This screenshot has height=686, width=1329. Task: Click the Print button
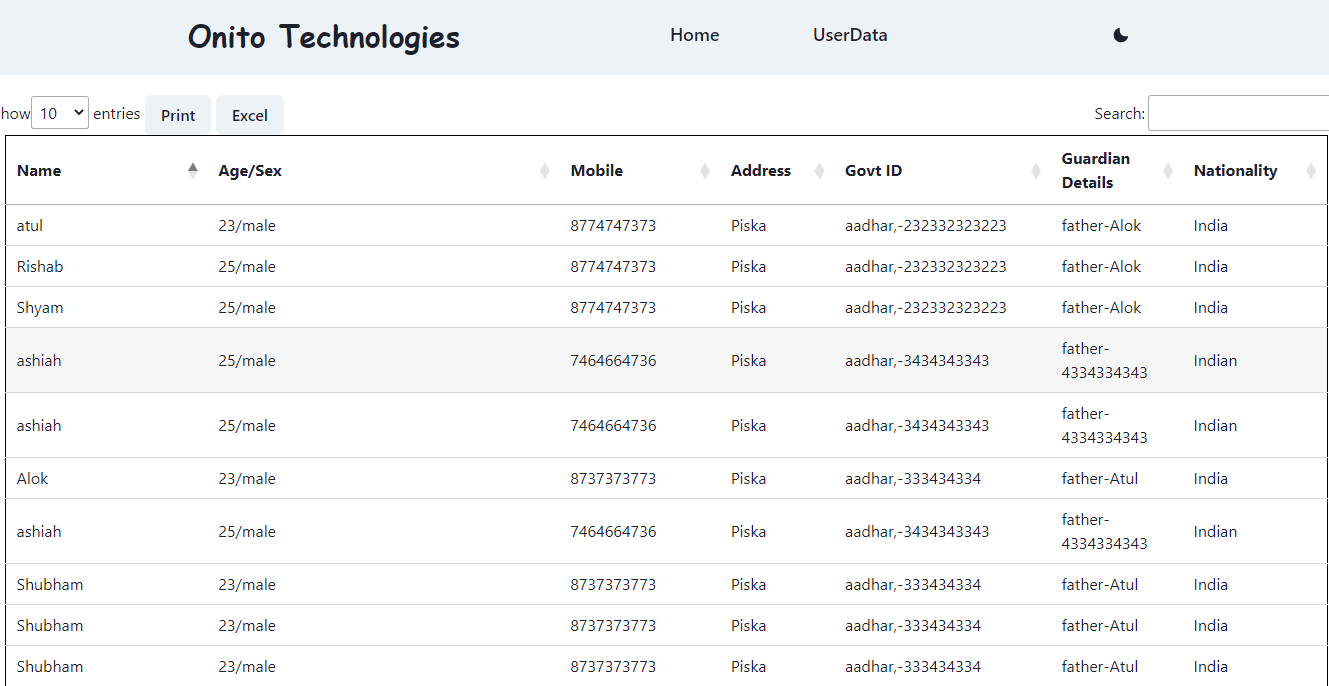pyautogui.click(x=178, y=115)
